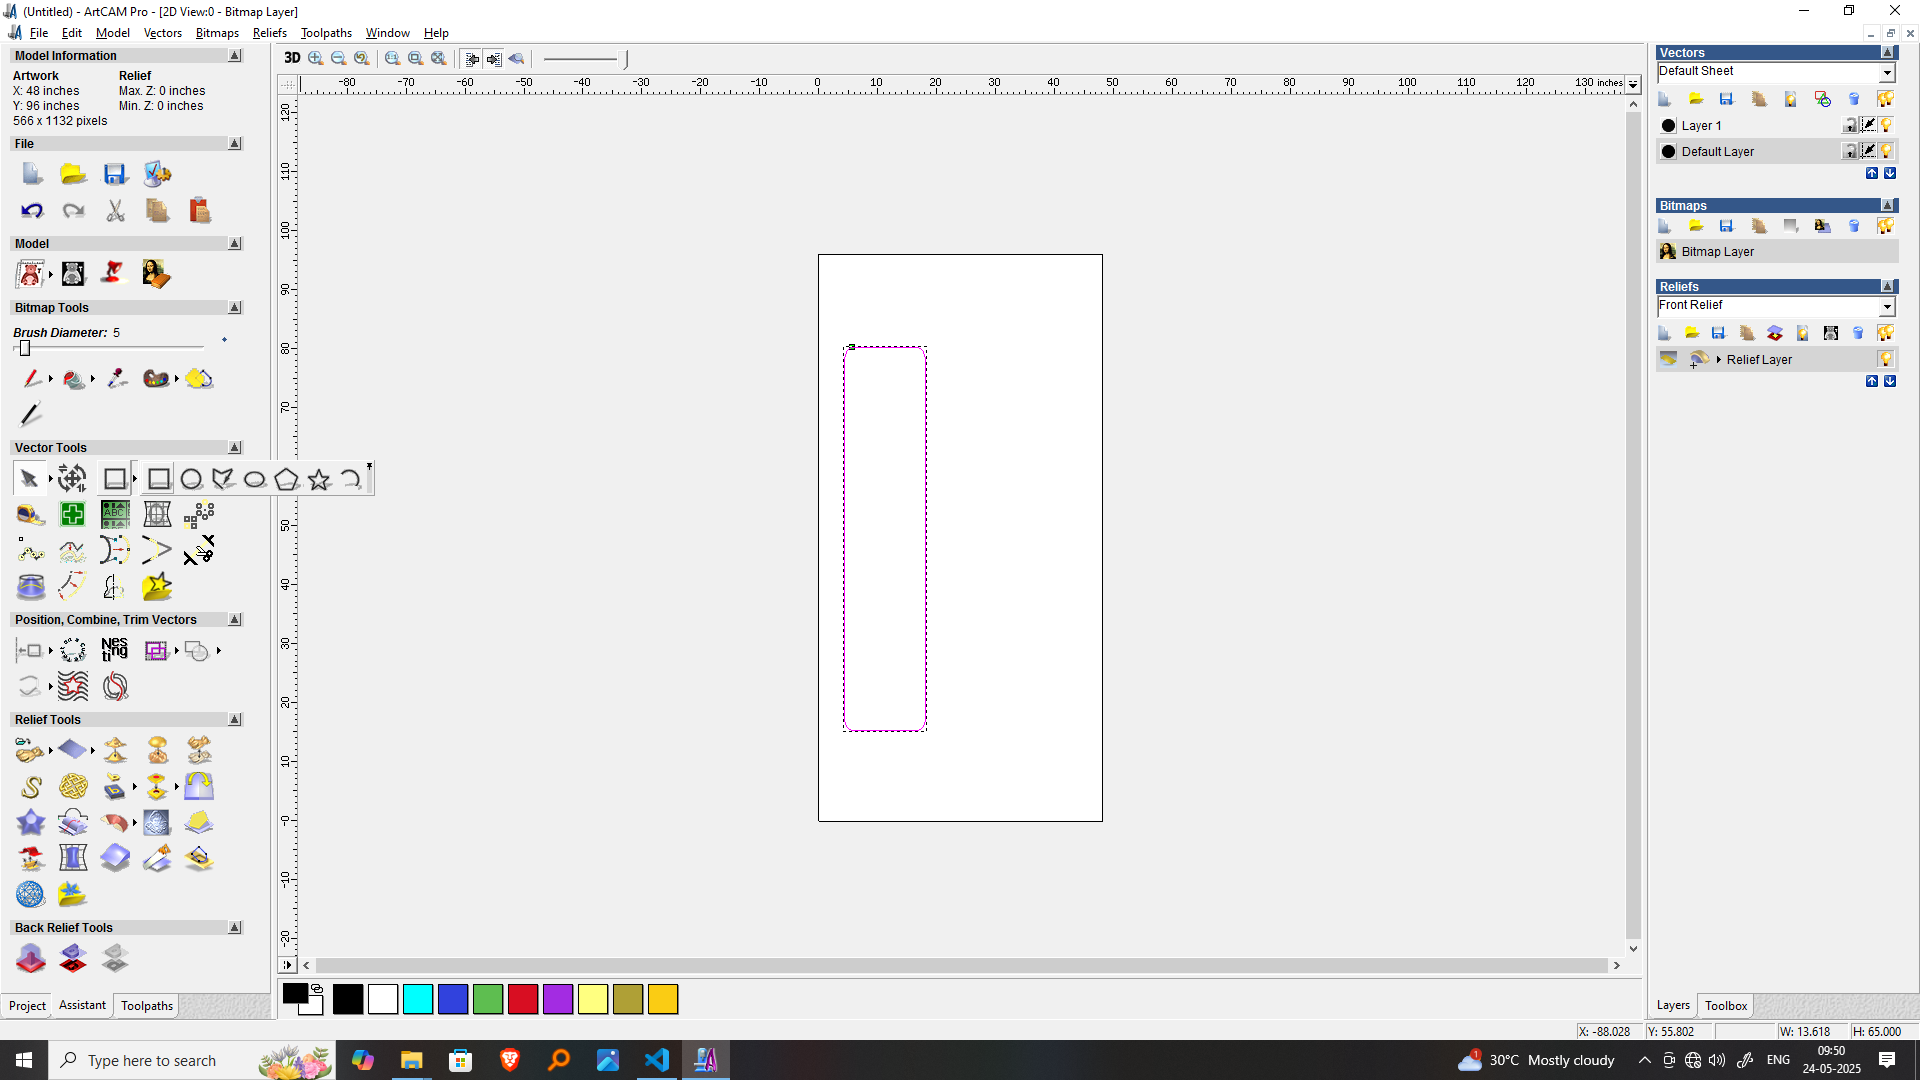The image size is (1920, 1080).
Task: Collapse the Model Information panel
Action: 235,56
